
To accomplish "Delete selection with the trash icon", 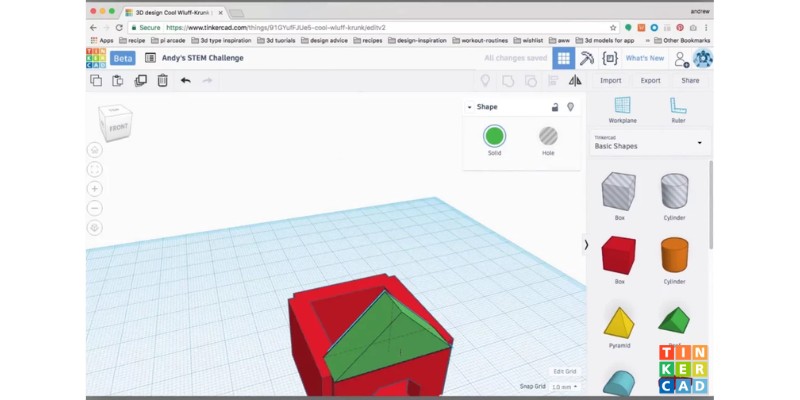I will 162,80.
